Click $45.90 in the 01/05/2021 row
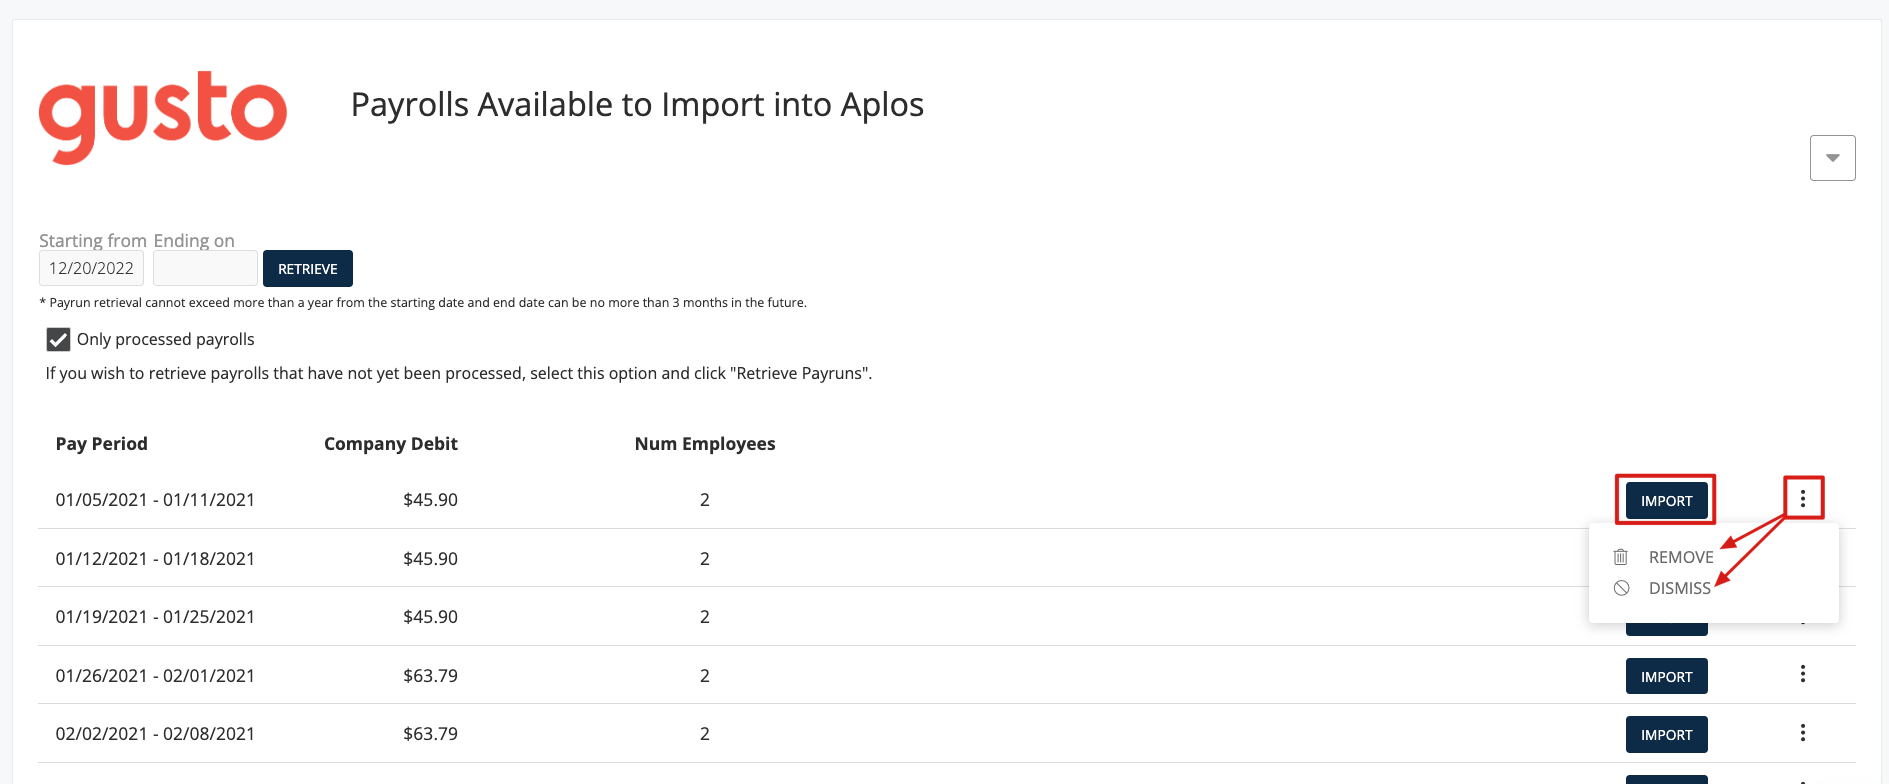 tap(430, 499)
